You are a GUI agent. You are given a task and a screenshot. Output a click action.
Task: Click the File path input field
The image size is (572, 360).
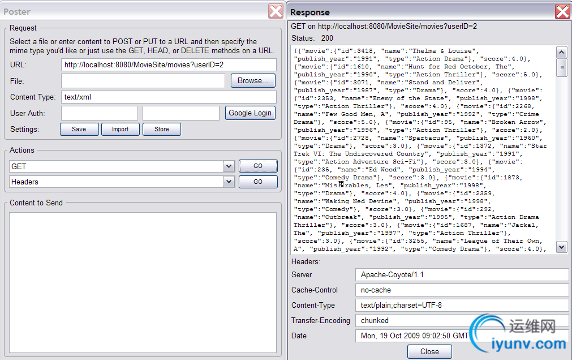pos(143,81)
